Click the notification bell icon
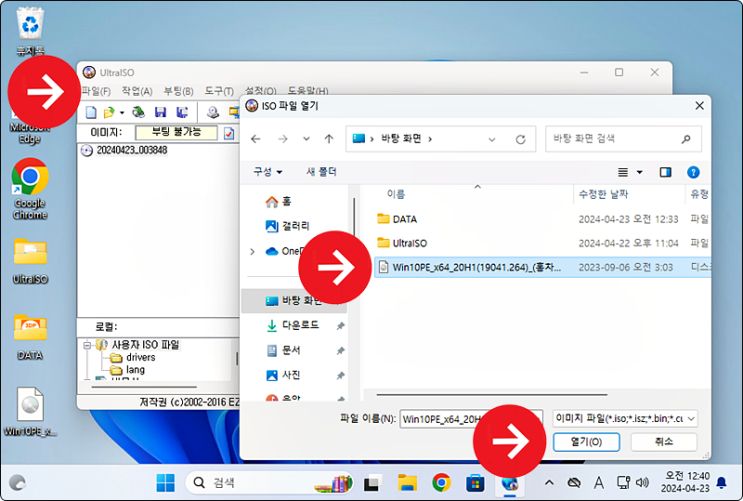 721,483
